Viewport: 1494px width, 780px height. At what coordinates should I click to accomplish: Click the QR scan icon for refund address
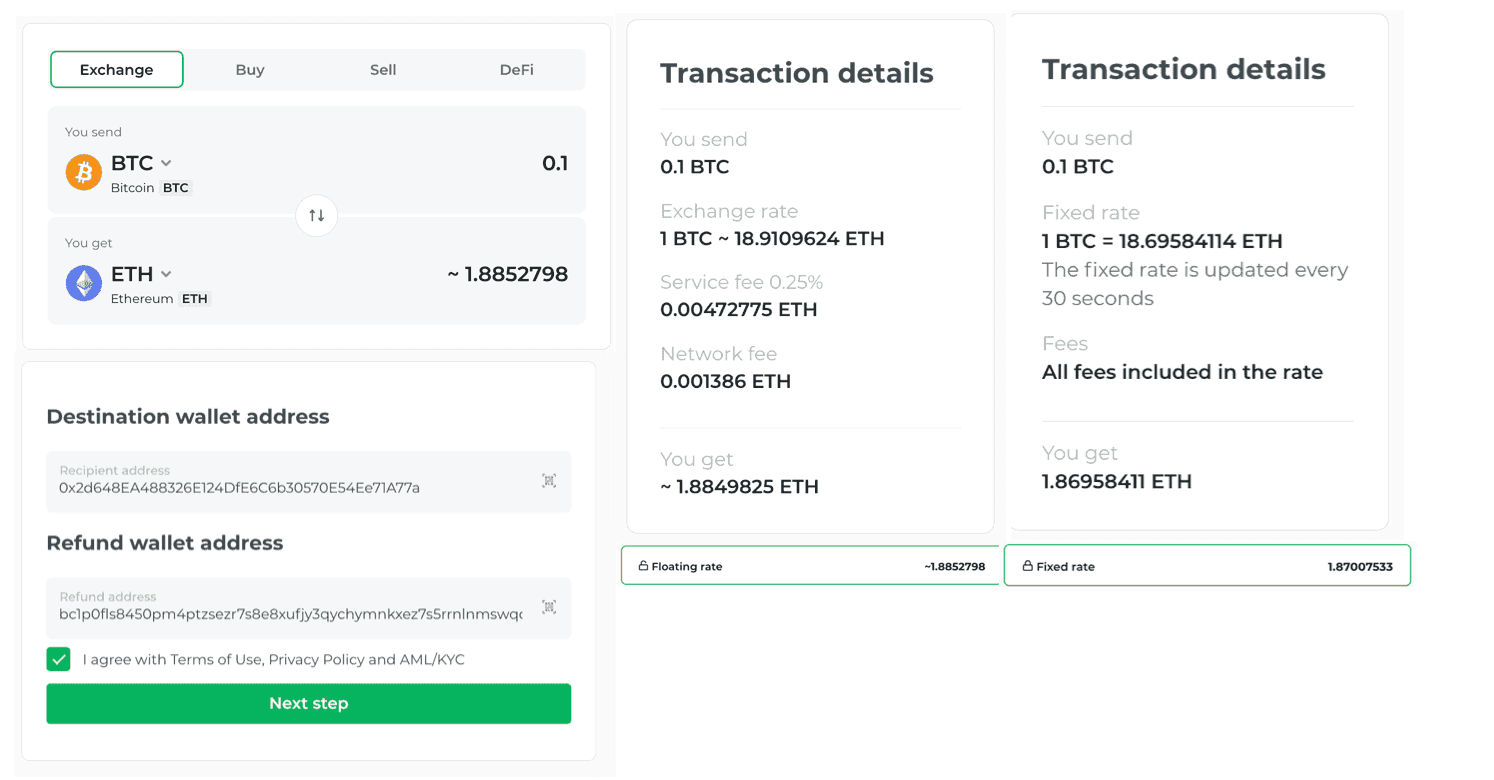pyautogui.click(x=548, y=607)
